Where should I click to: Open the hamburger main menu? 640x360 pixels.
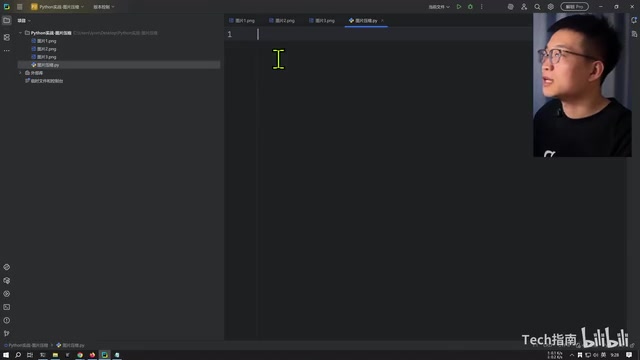coord(20,7)
